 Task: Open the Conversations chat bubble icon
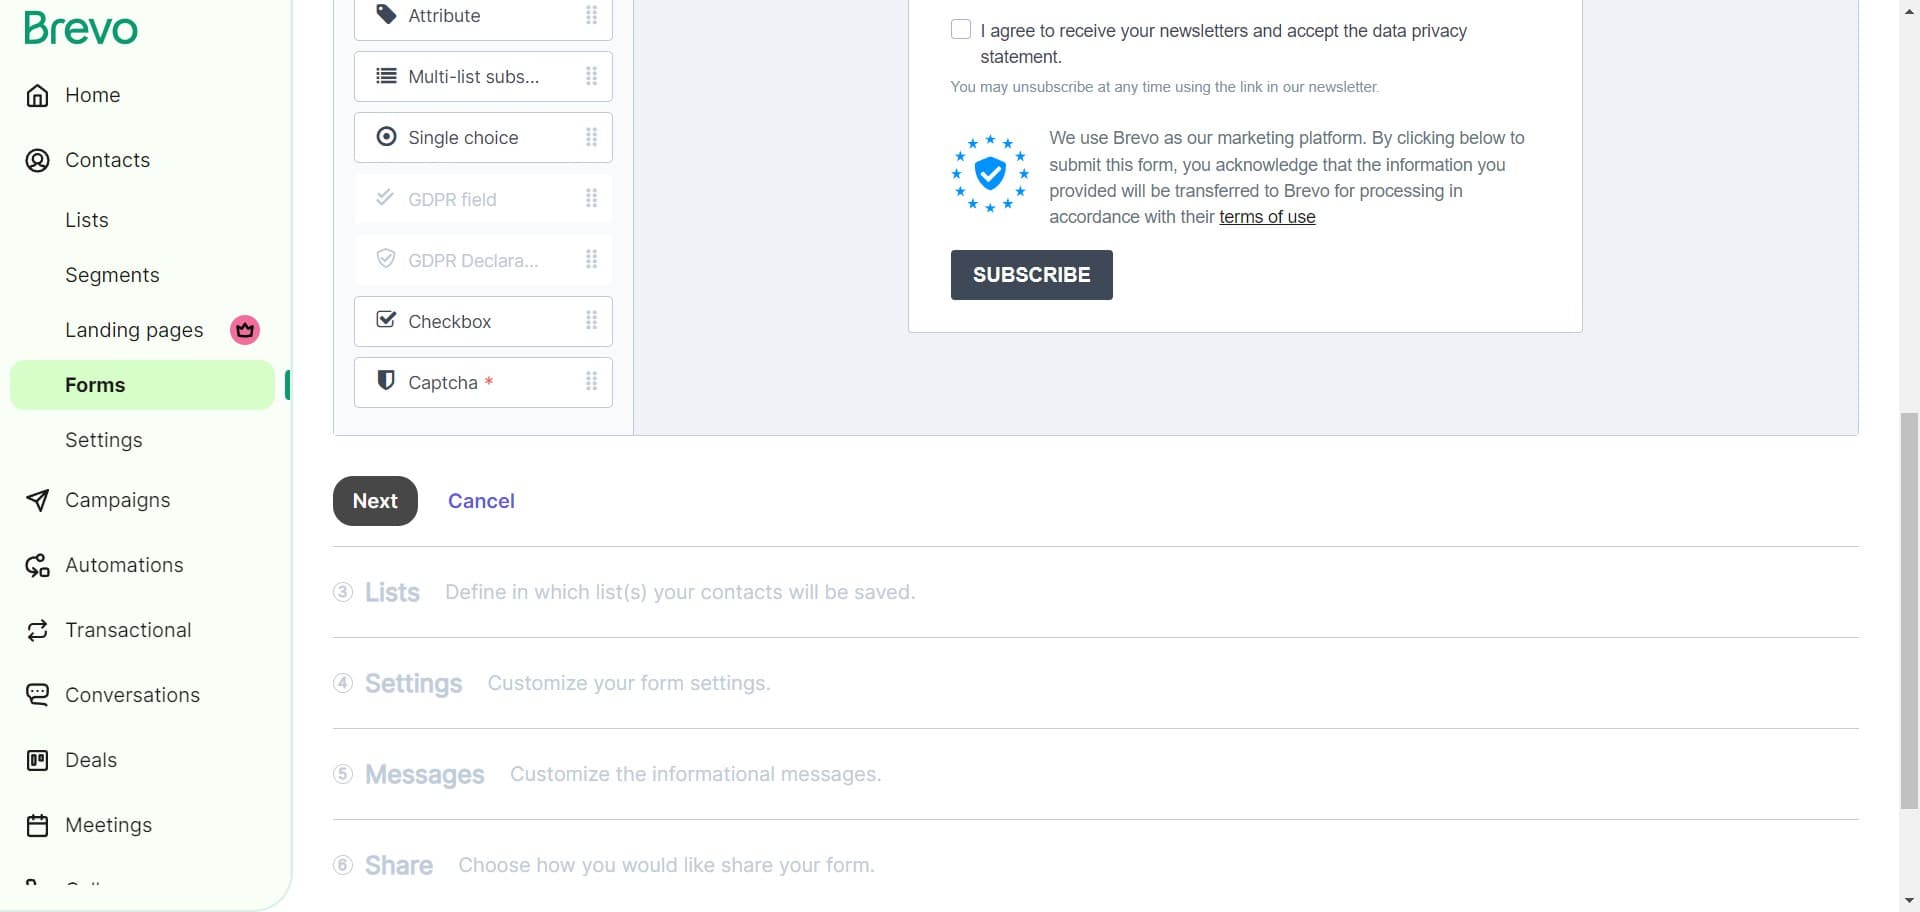click(x=37, y=694)
